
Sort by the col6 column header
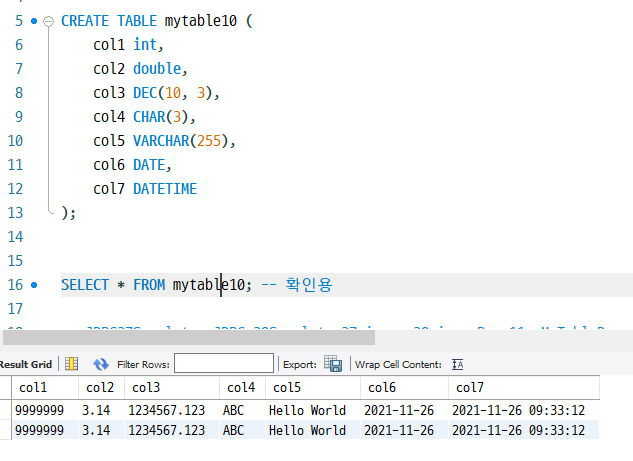404,388
